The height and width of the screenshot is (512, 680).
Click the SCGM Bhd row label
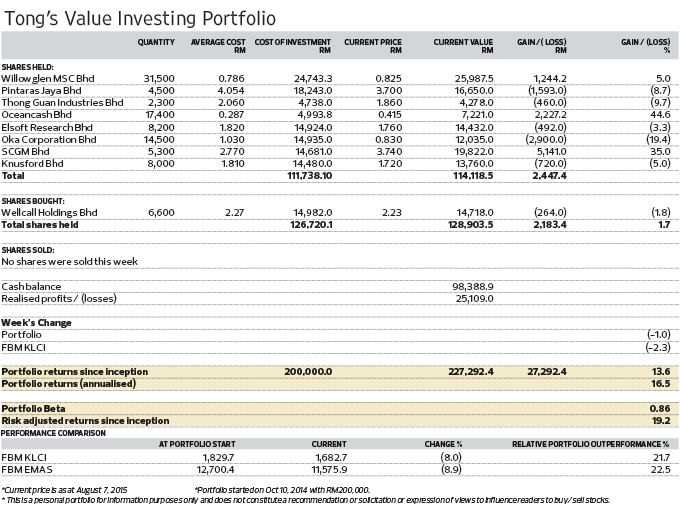coord(25,152)
